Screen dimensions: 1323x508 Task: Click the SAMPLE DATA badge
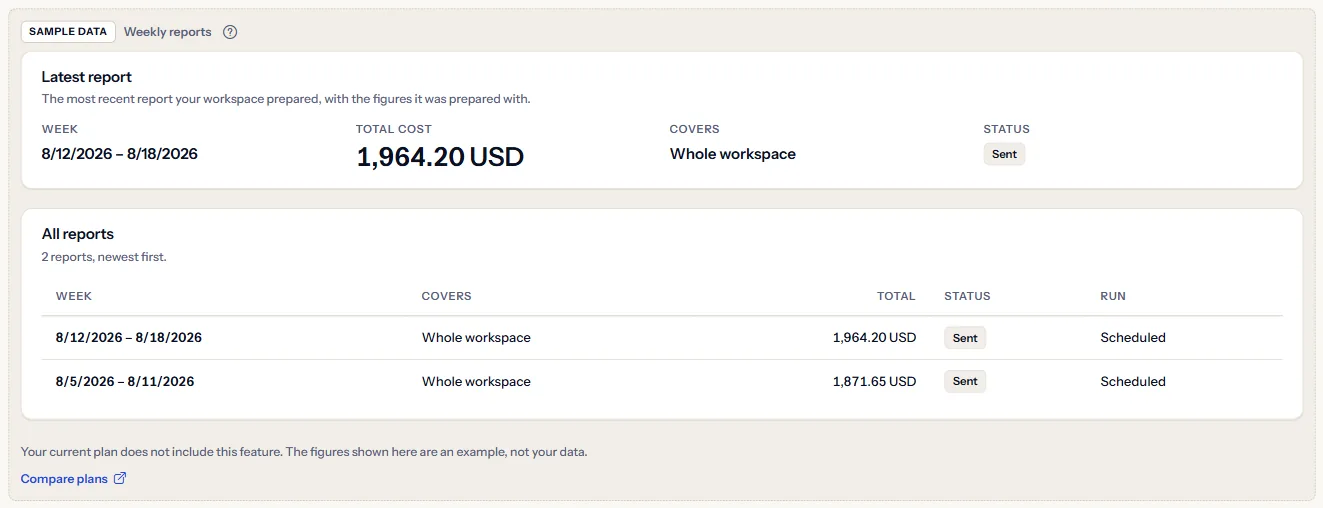pos(68,32)
